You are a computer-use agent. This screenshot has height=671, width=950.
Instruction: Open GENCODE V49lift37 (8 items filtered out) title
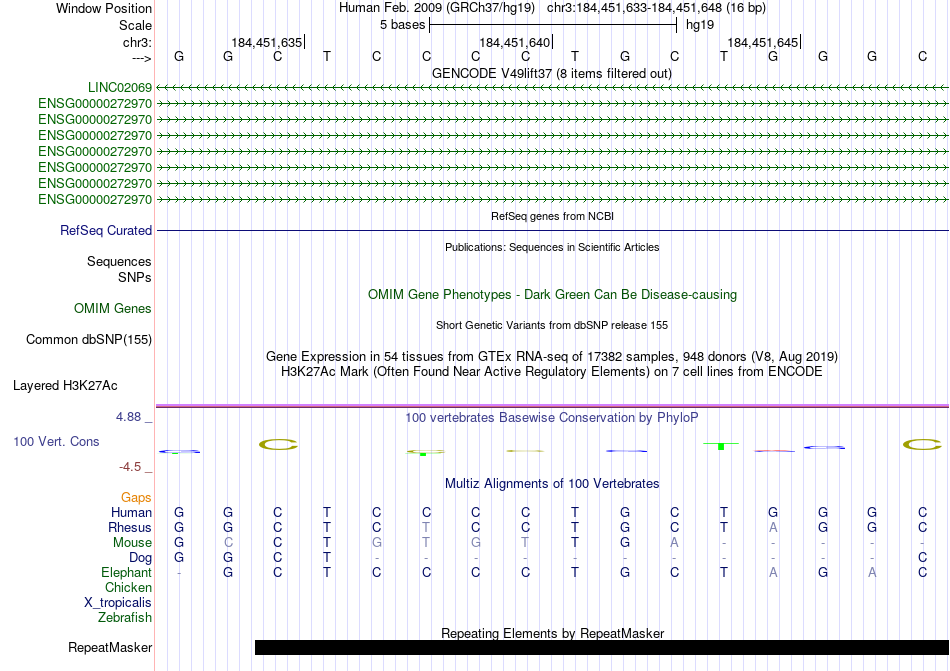tap(552, 74)
